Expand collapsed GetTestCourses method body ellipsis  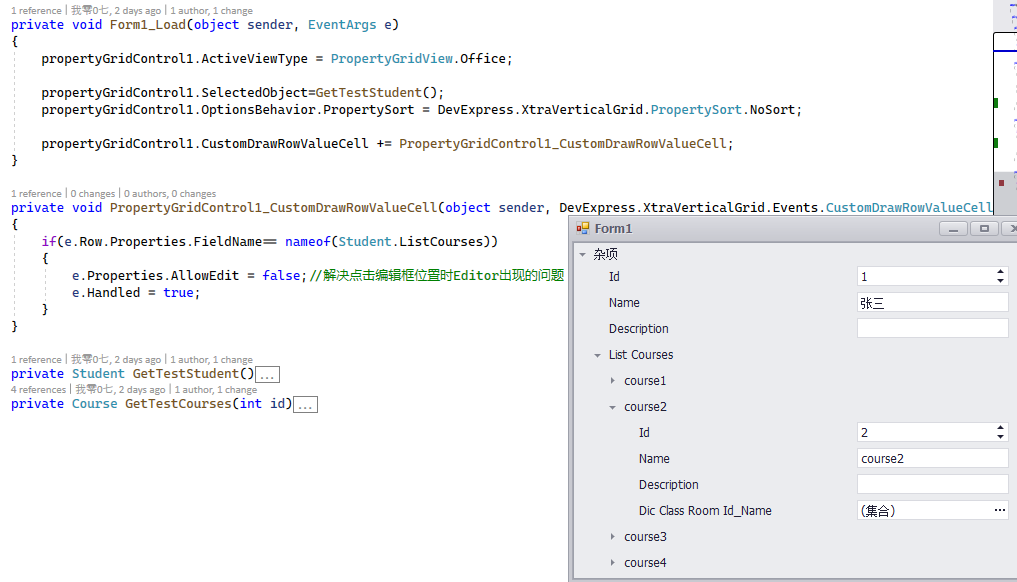[305, 404]
